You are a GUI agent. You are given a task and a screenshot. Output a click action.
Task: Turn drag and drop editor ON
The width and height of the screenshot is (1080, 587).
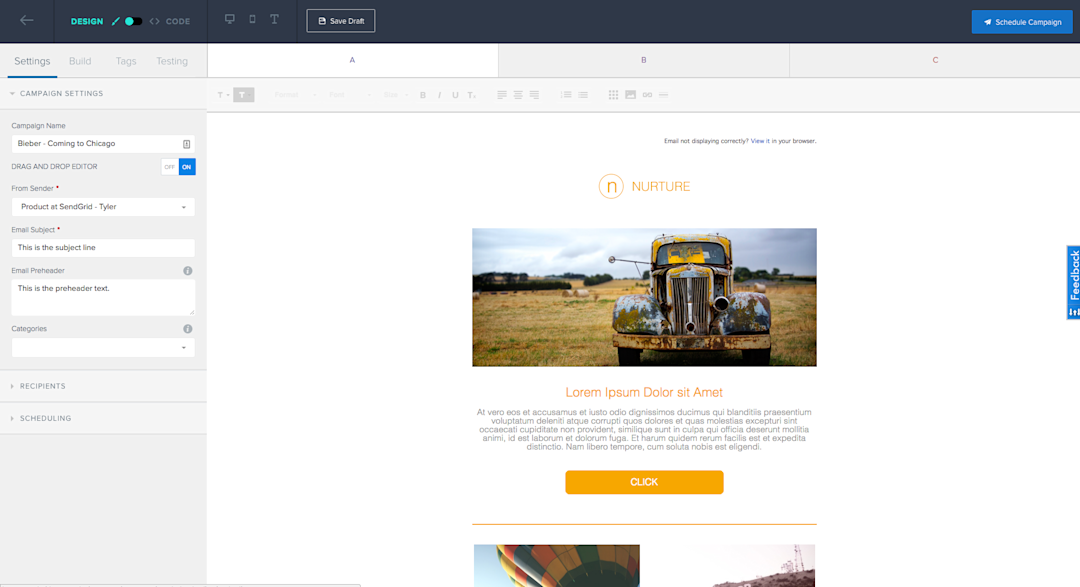coord(187,167)
